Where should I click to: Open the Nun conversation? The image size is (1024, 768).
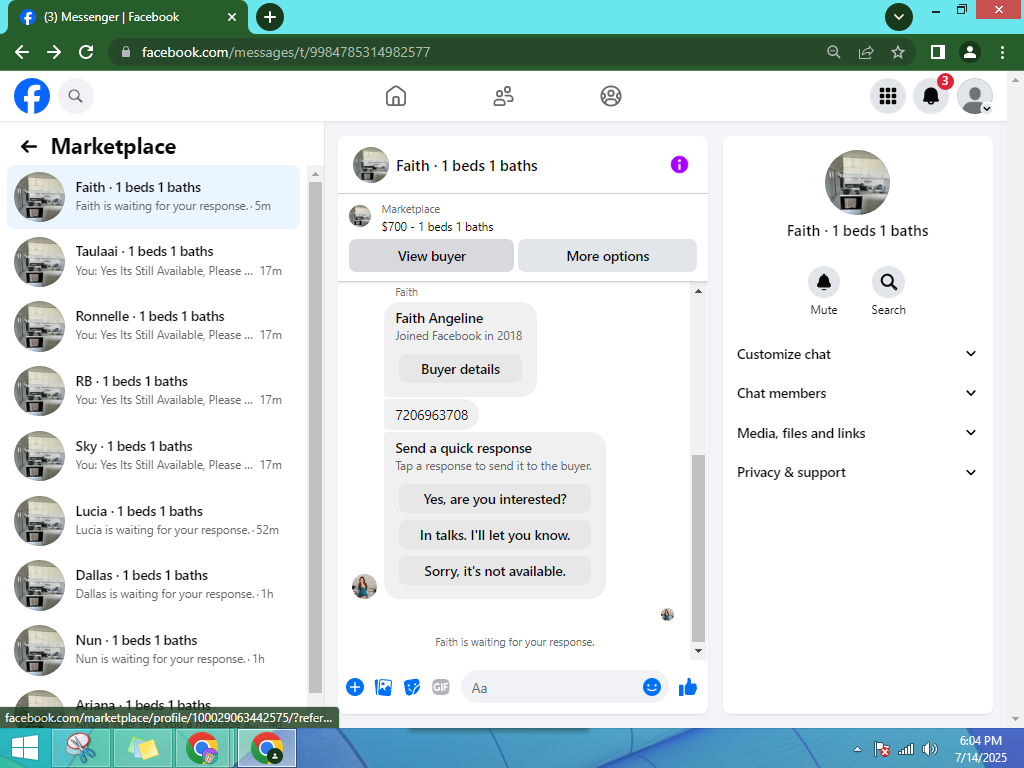pyautogui.click(x=153, y=650)
